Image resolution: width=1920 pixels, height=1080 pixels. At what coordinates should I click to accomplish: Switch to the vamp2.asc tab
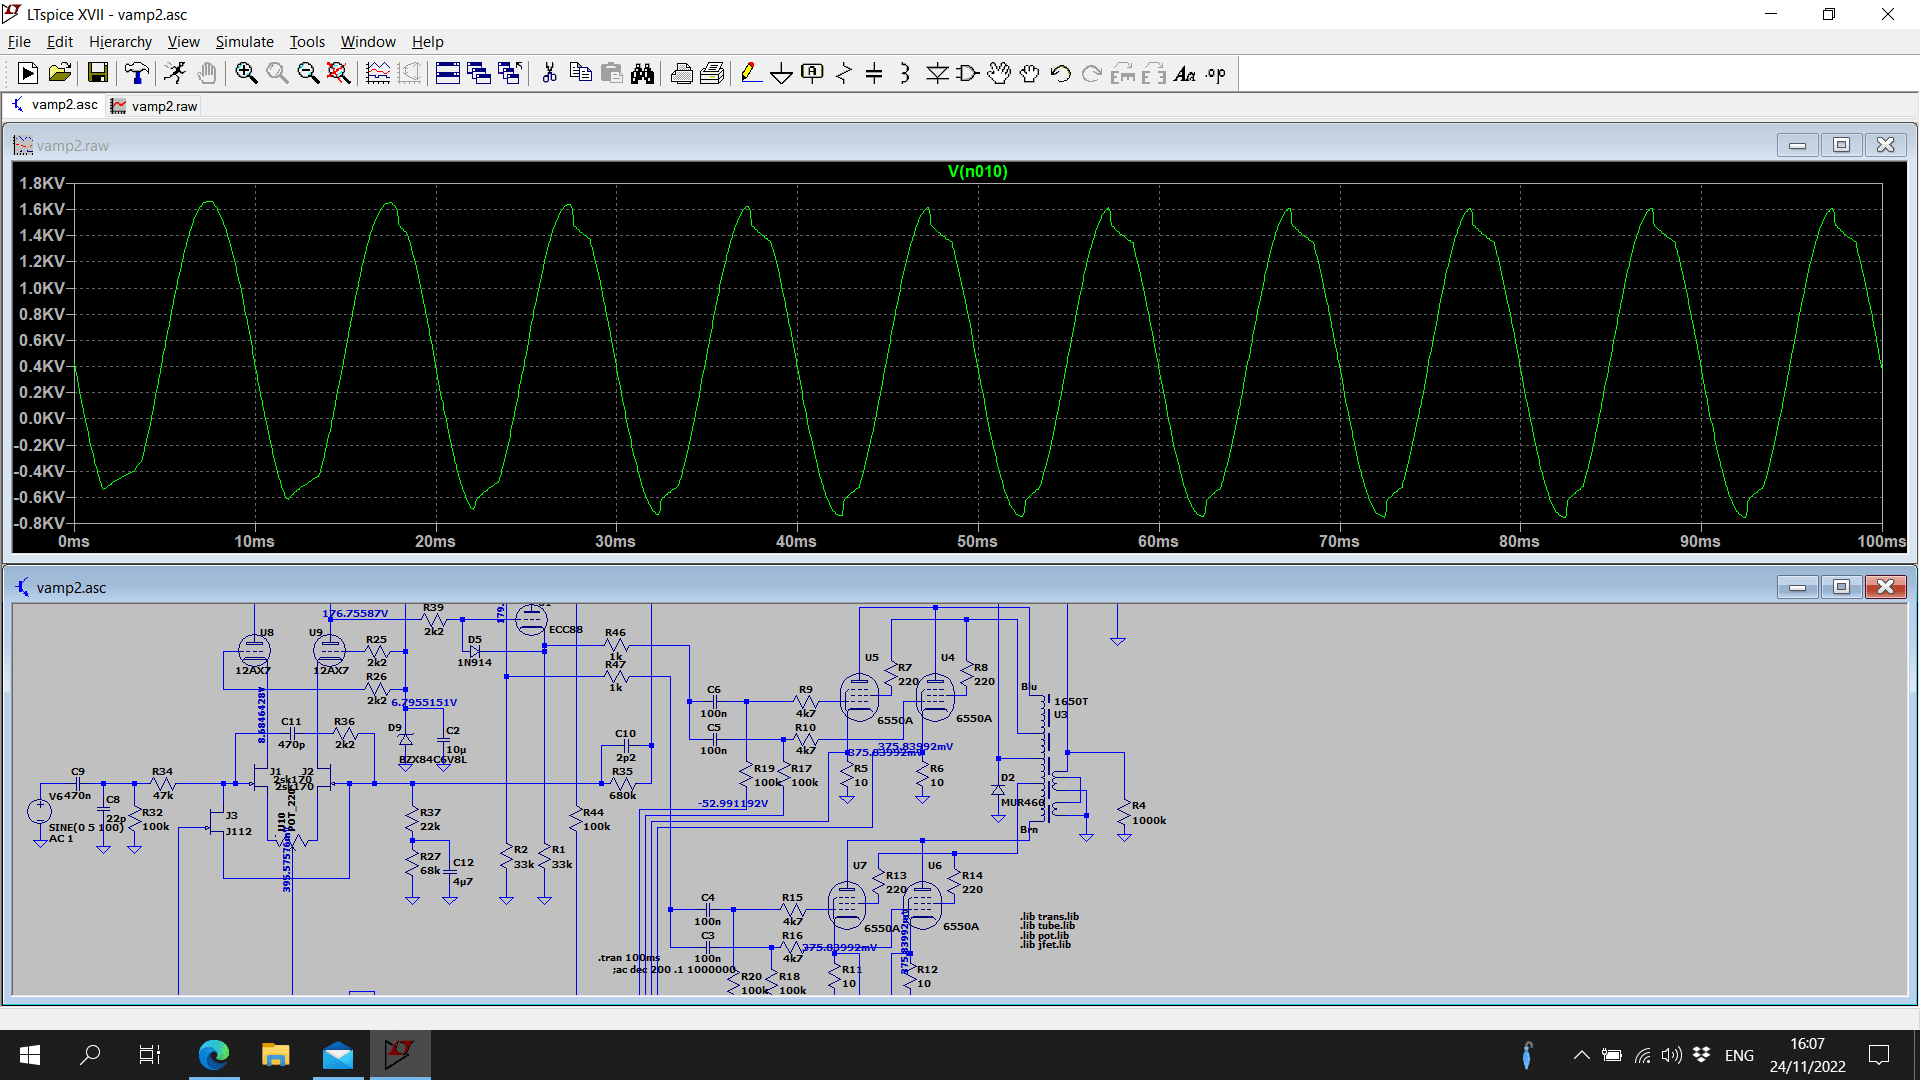[55, 105]
